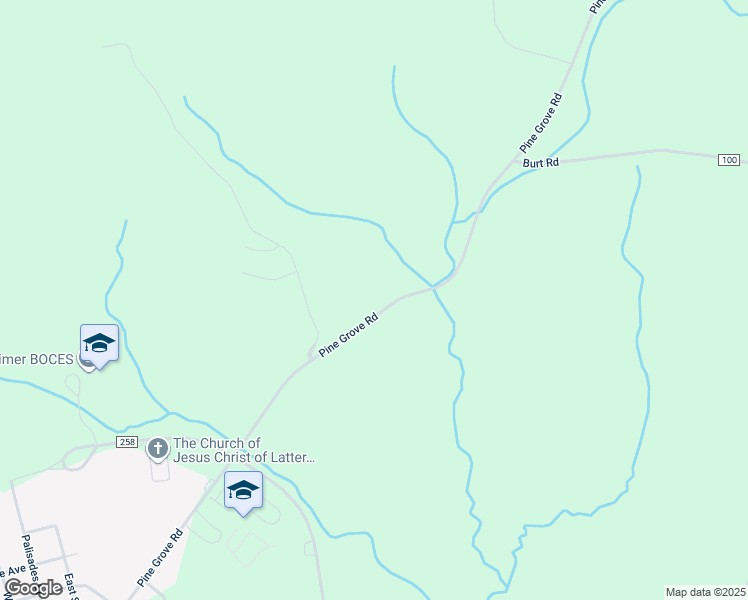Click the loop driveway below Herkimer BOCES
Image resolution: width=748 pixels, height=600 pixels.
[x=73, y=384]
